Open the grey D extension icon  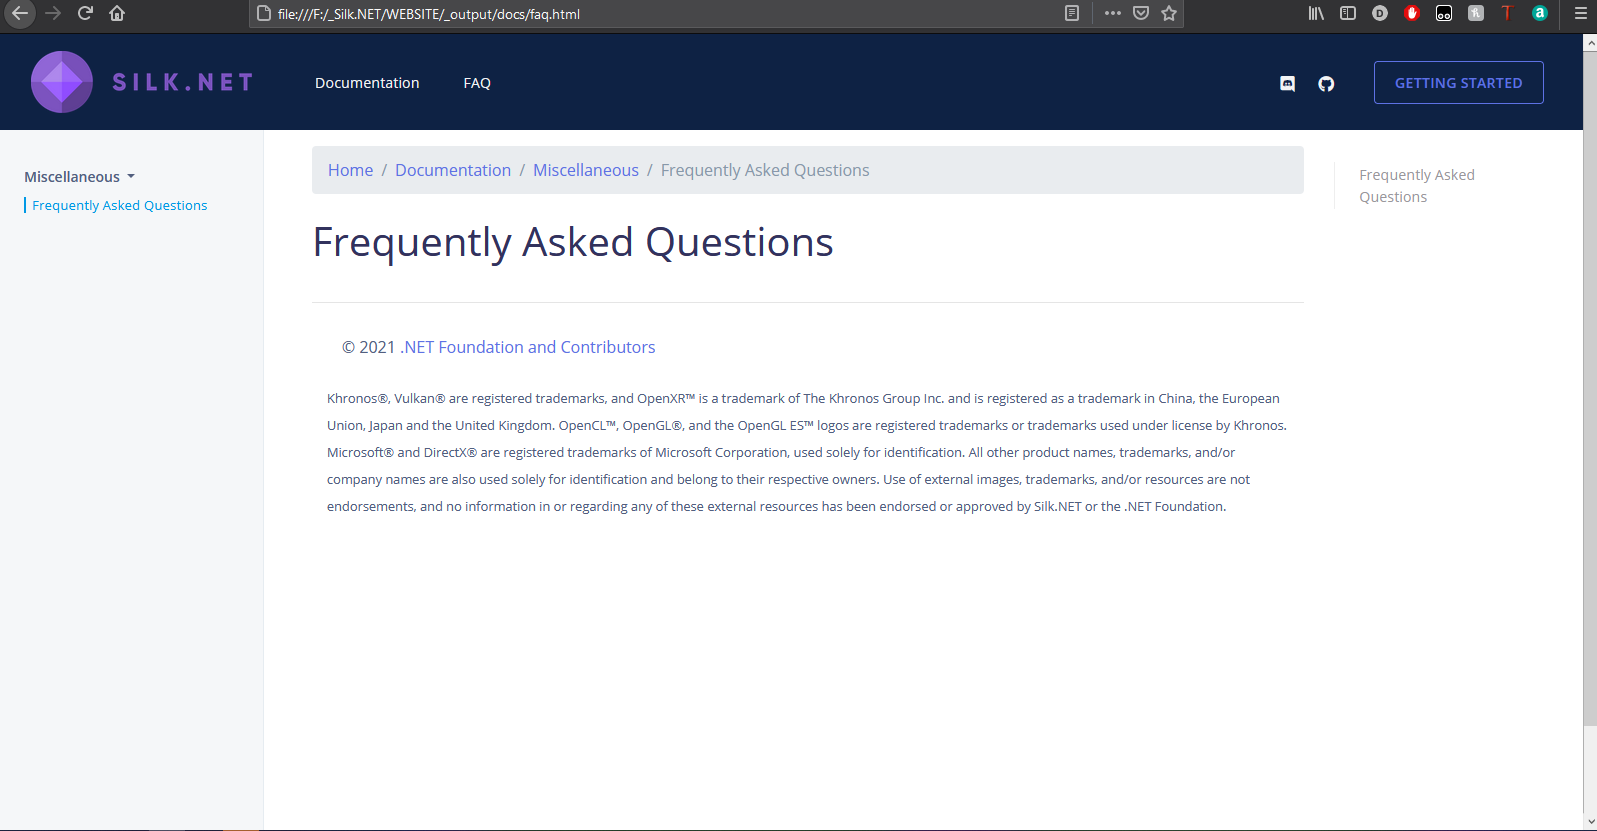click(x=1379, y=13)
